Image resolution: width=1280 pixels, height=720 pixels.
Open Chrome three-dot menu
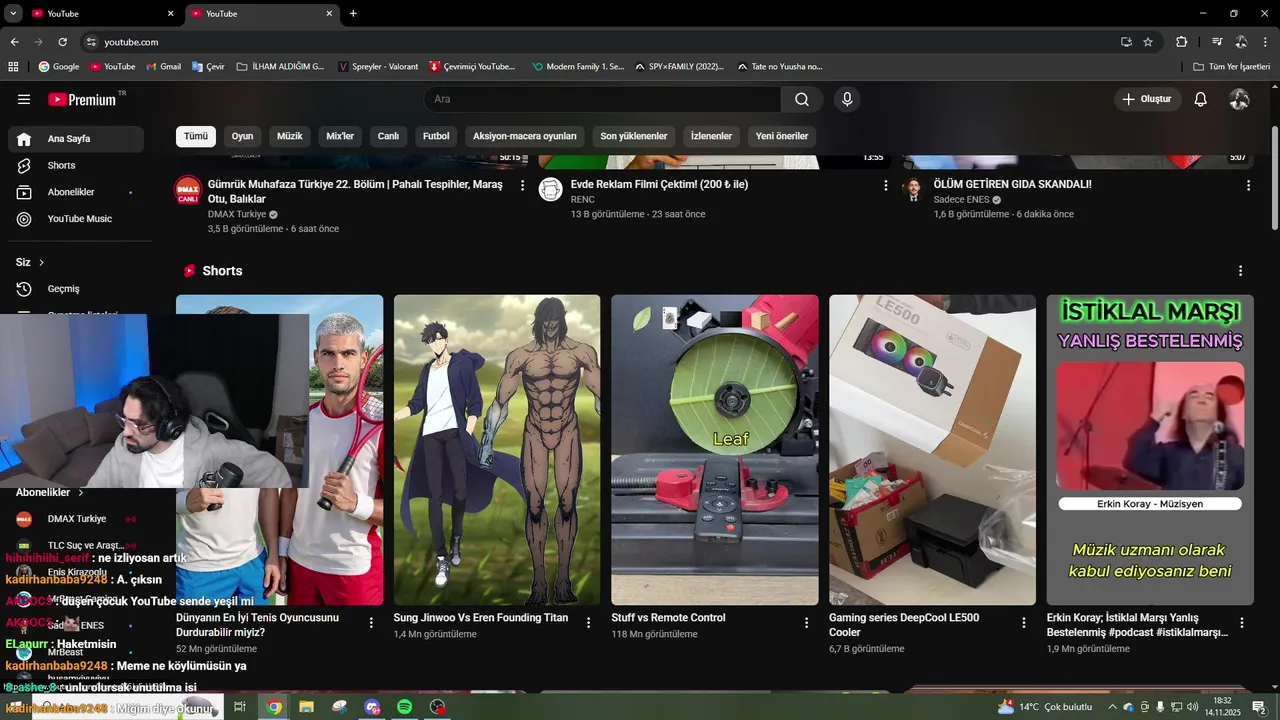(1266, 42)
